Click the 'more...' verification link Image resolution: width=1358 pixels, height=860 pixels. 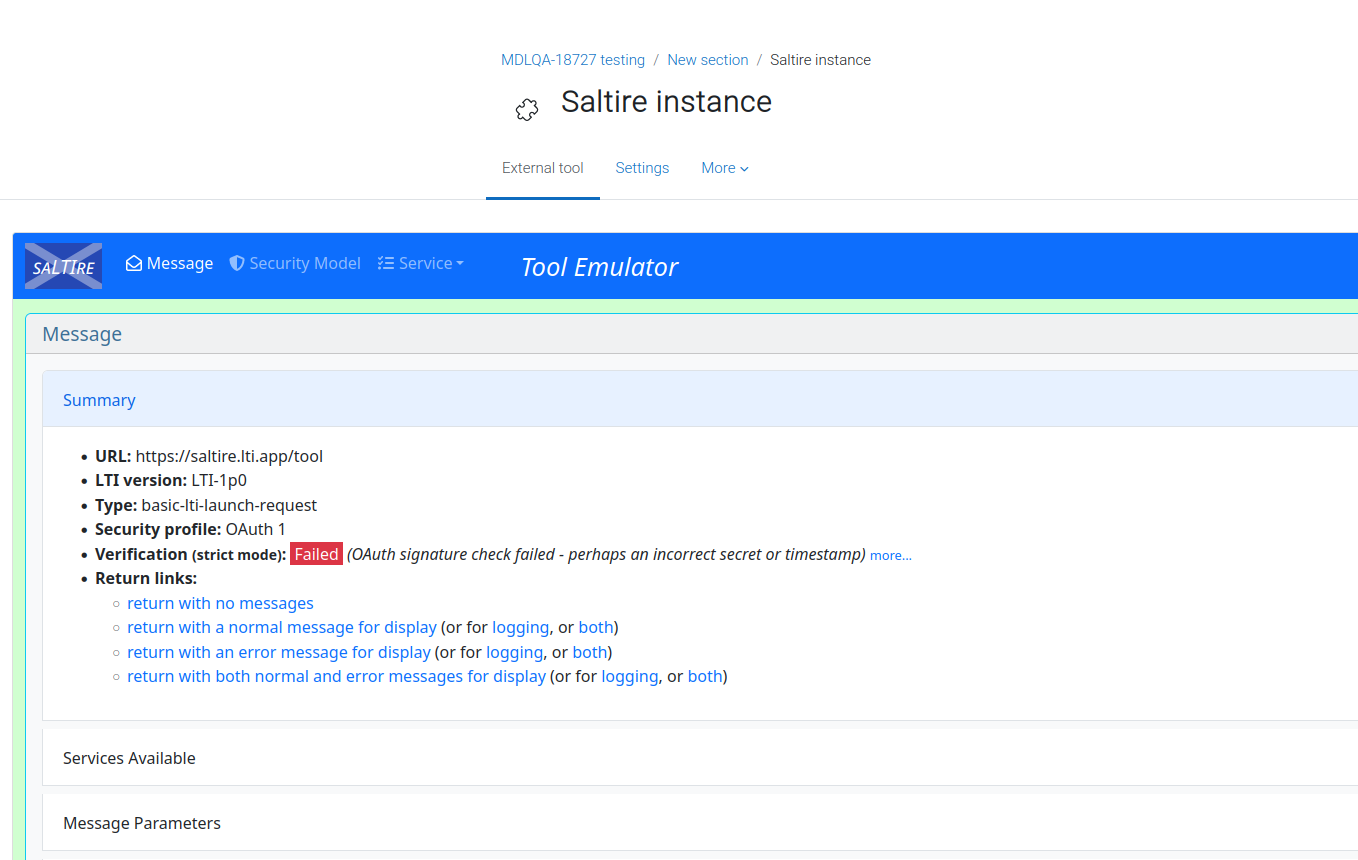point(891,555)
